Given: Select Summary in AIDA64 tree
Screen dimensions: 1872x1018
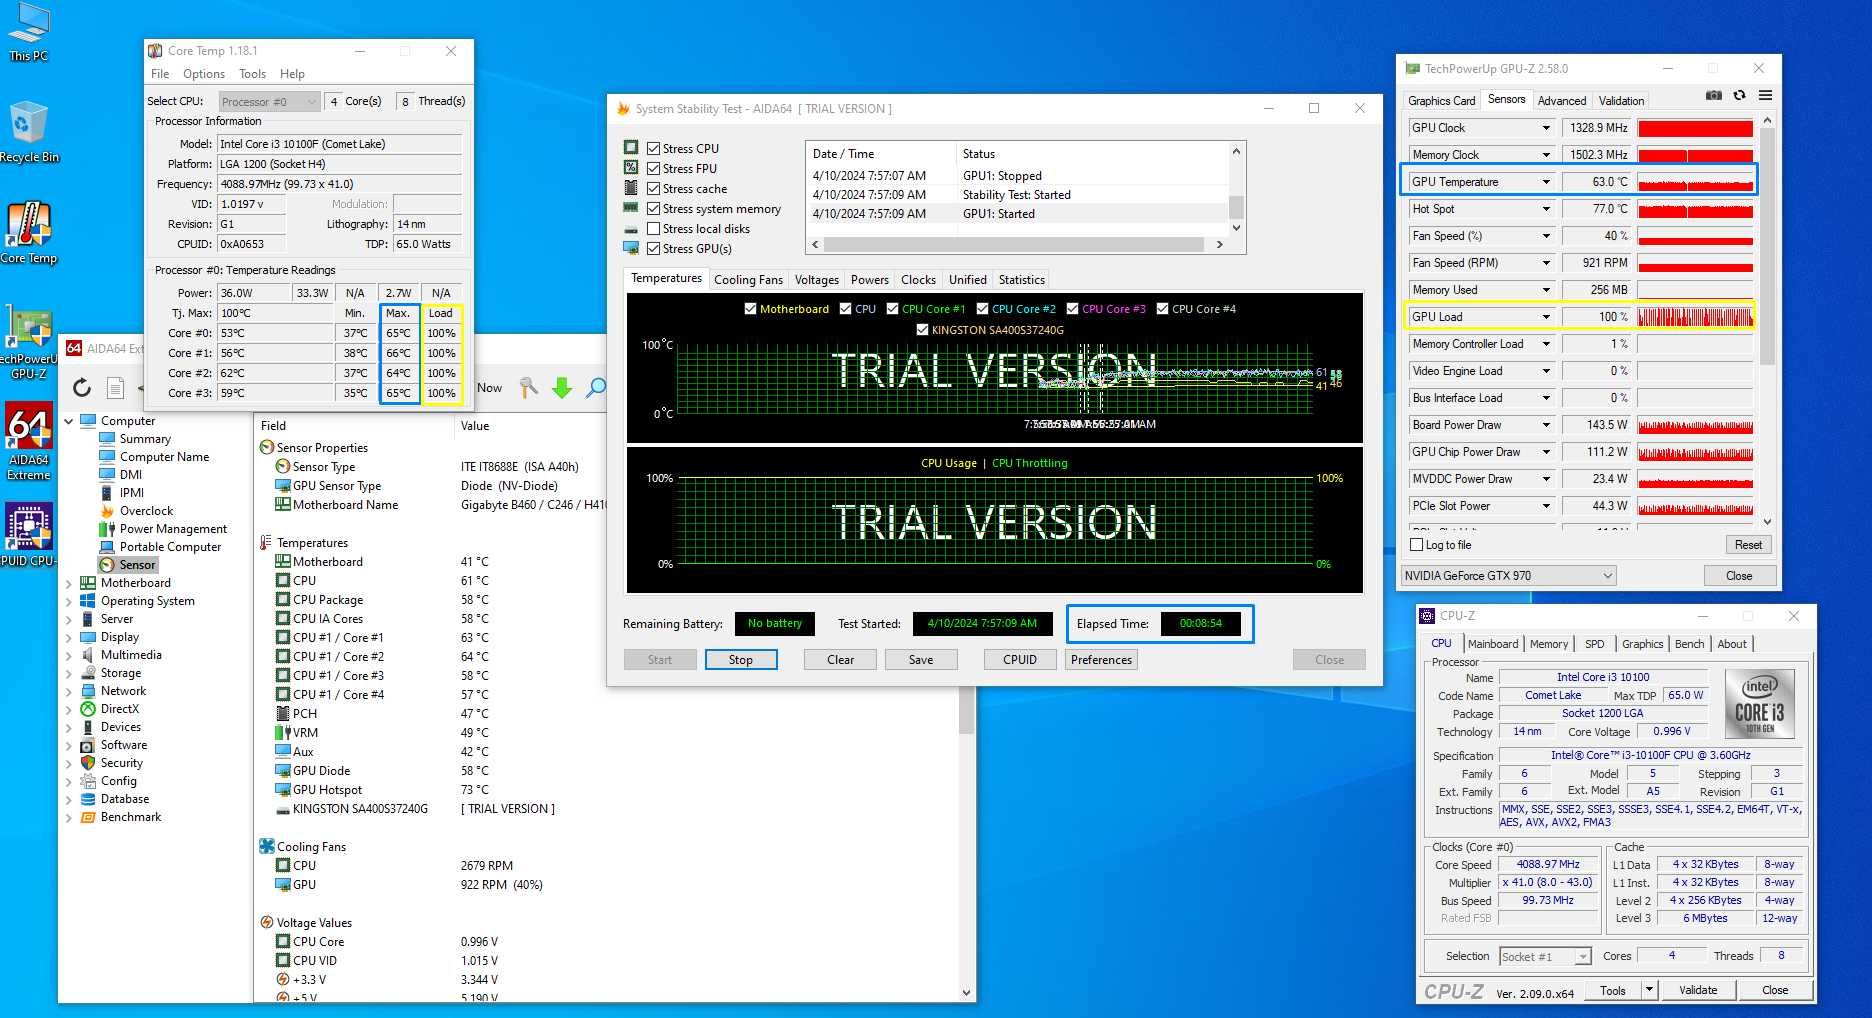Looking at the screenshot, I should tap(145, 439).
